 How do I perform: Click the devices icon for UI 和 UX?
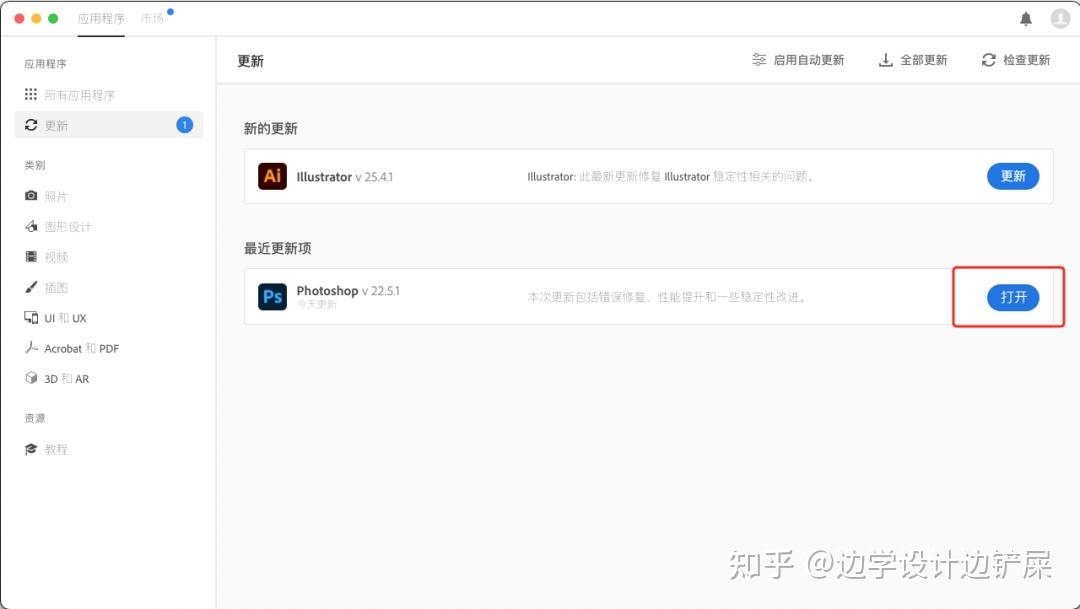[x=31, y=318]
